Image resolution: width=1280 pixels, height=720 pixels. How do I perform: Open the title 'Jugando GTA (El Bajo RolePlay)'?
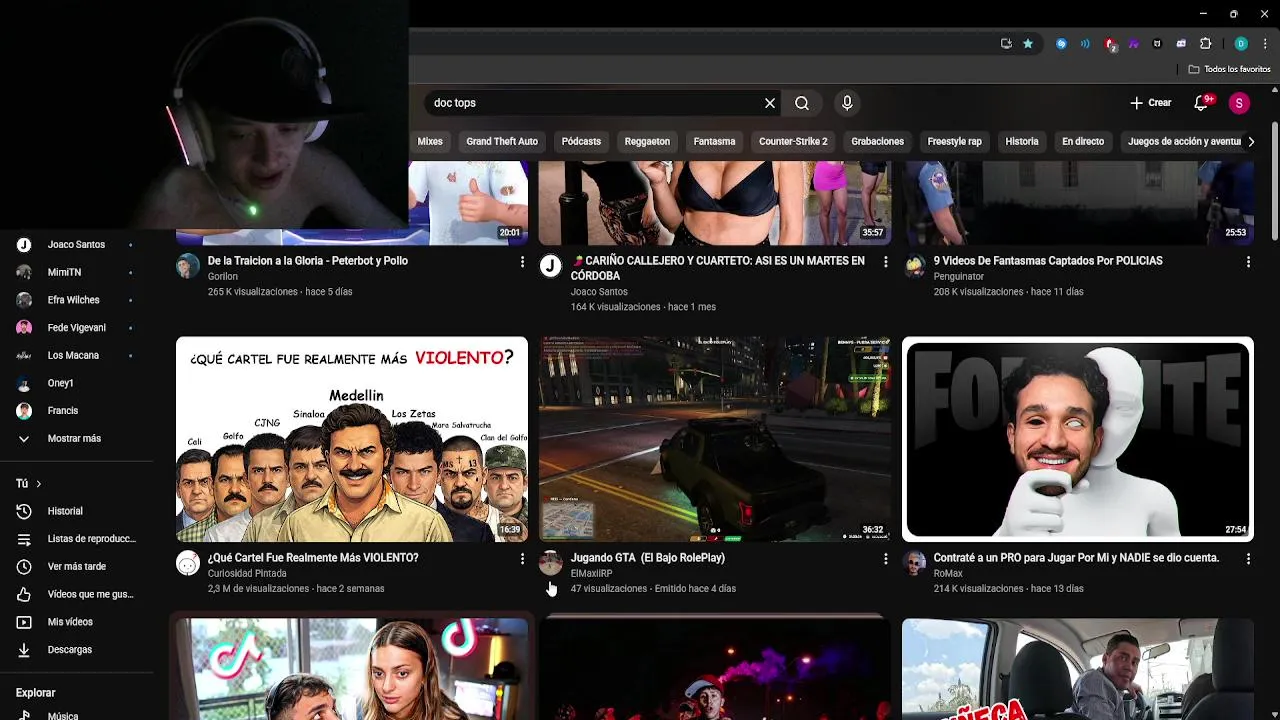tap(647, 558)
